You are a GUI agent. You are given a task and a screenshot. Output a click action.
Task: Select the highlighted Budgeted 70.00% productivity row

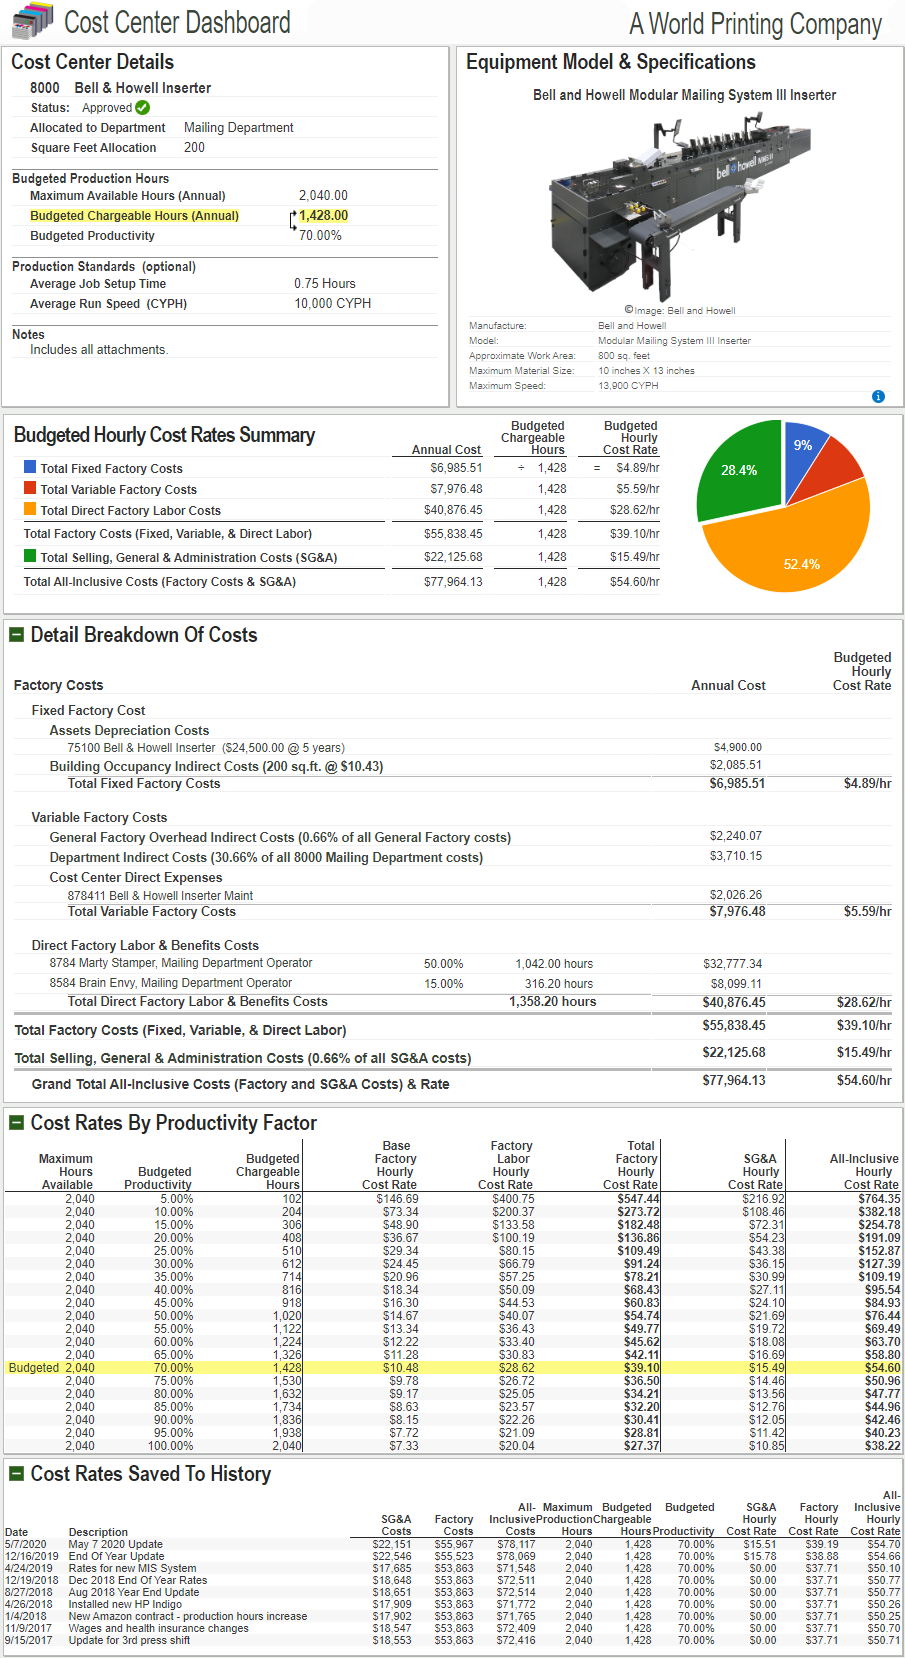452,1367
